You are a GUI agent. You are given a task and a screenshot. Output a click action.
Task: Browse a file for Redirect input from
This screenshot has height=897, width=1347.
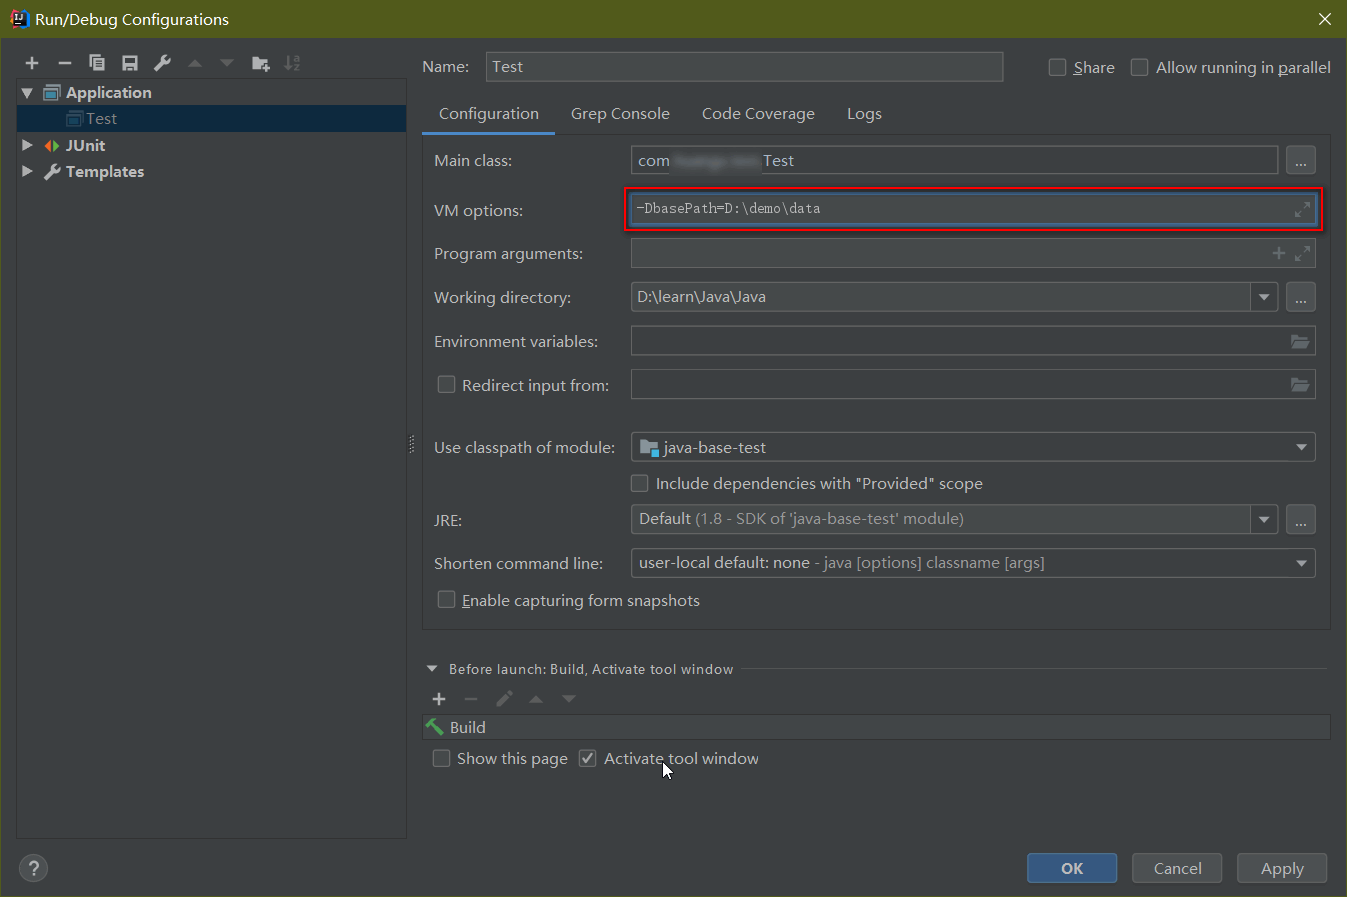coord(1300,385)
